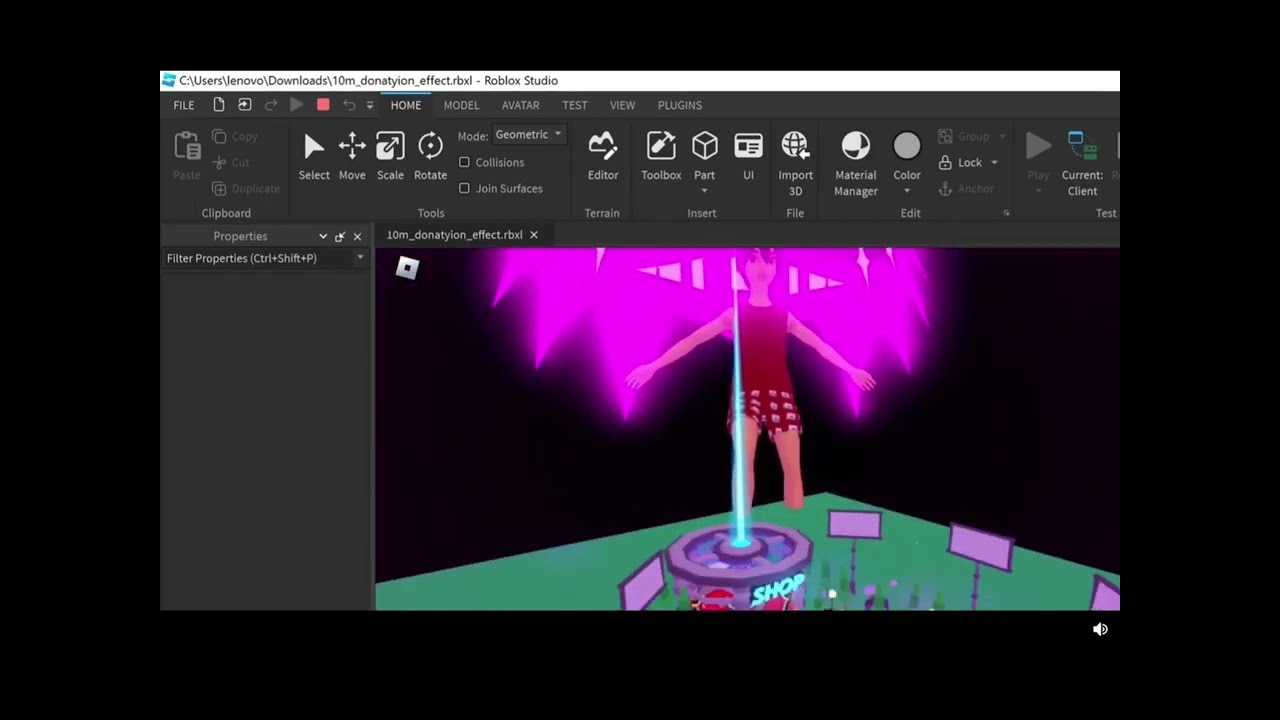Toggle the Collisions checkbox
Screen dimensions: 1280x720
tap(464, 162)
